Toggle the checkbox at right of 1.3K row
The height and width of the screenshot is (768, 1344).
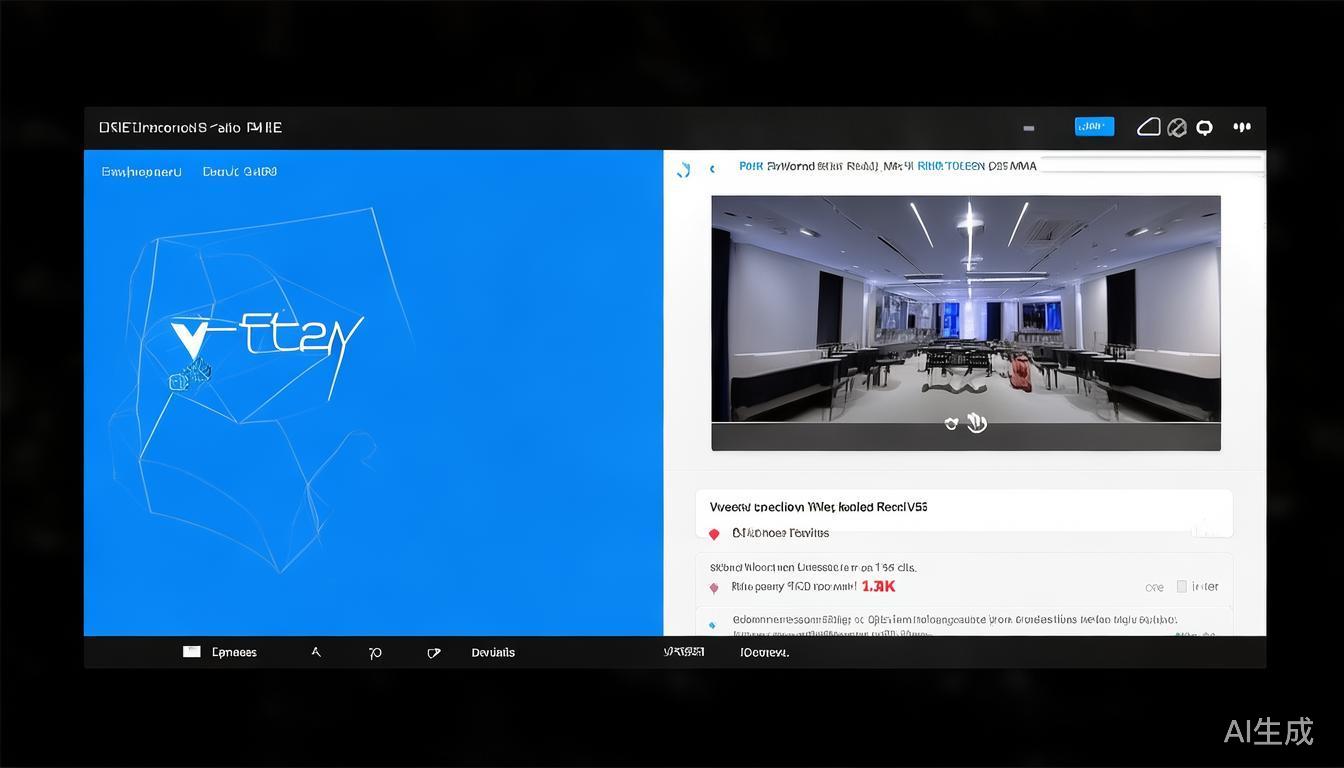(x=1182, y=586)
